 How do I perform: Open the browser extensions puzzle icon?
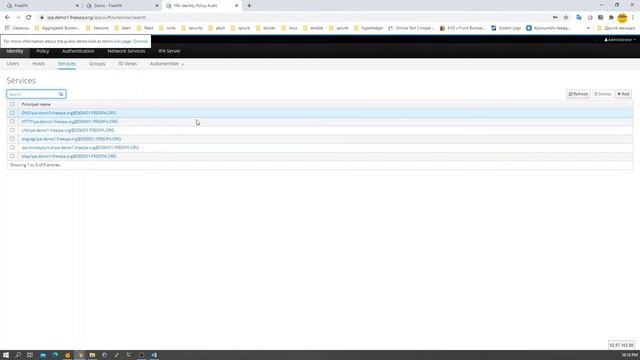point(611,18)
